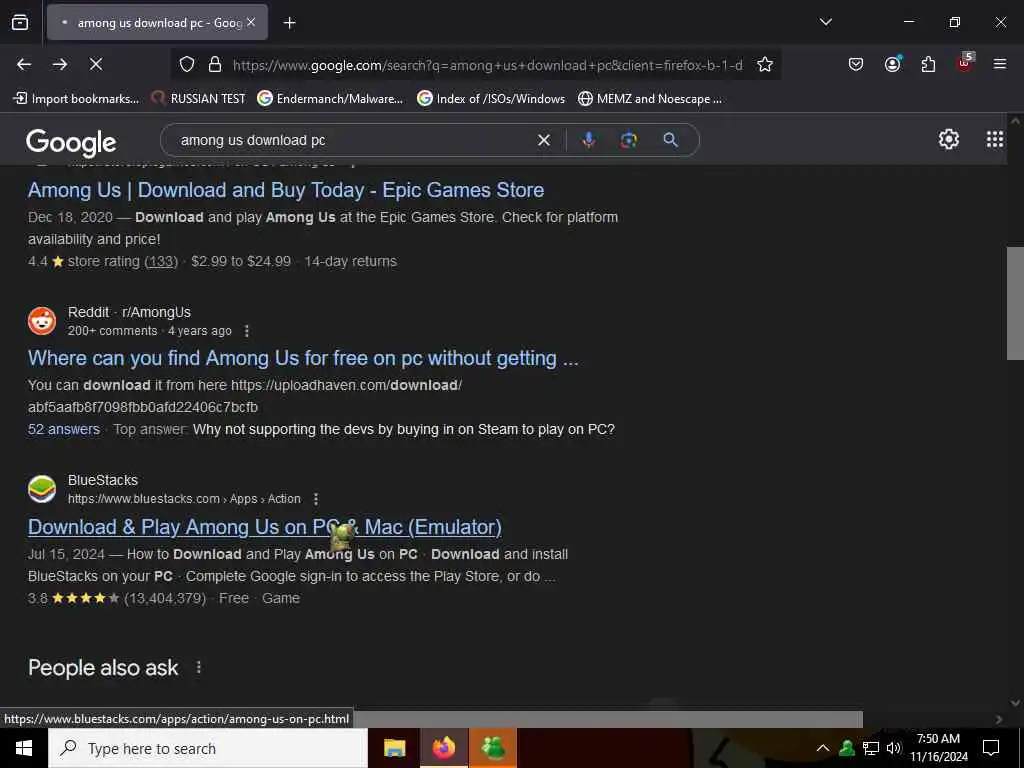This screenshot has height=768, width=1024.
Task: Open the list all tabs chevron
Action: (x=825, y=22)
